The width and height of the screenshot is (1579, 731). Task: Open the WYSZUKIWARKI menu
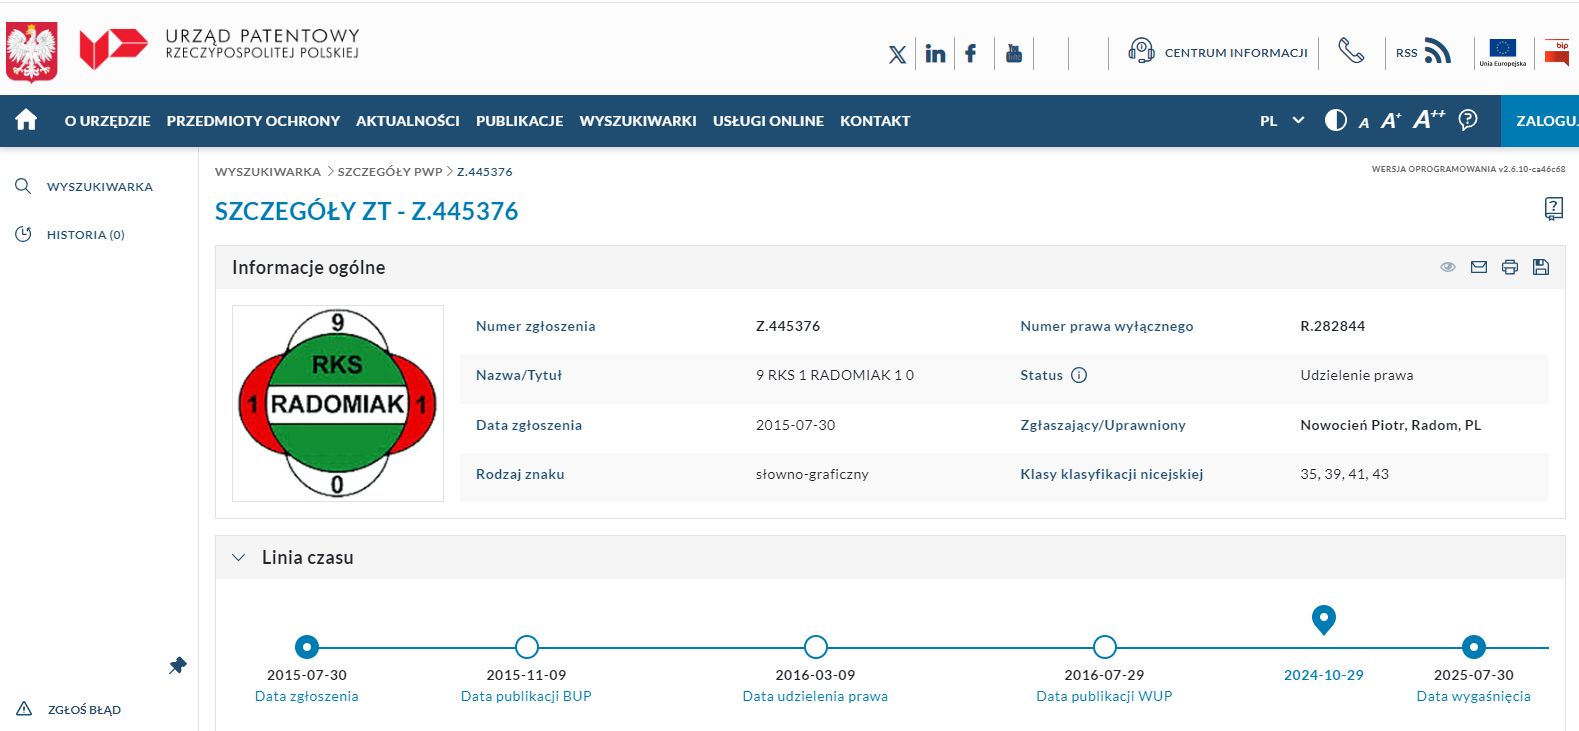coord(637,120)
